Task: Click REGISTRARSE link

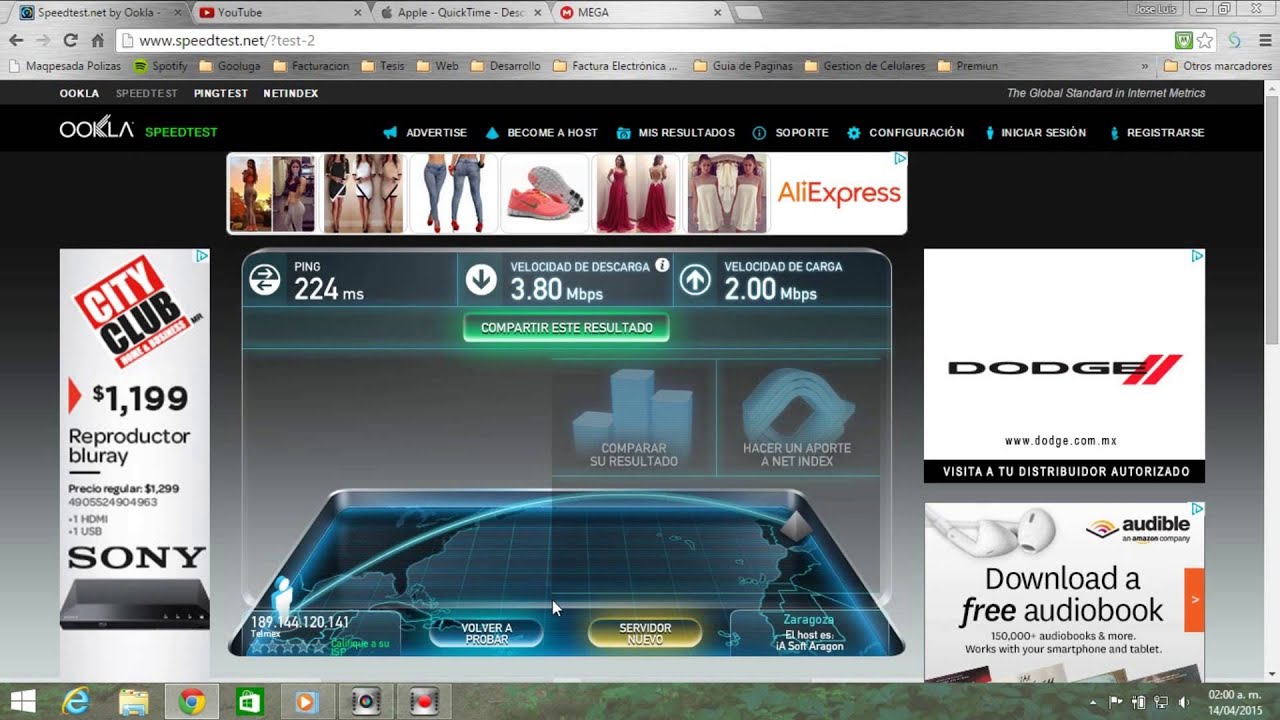Action: click(1156, 132)
